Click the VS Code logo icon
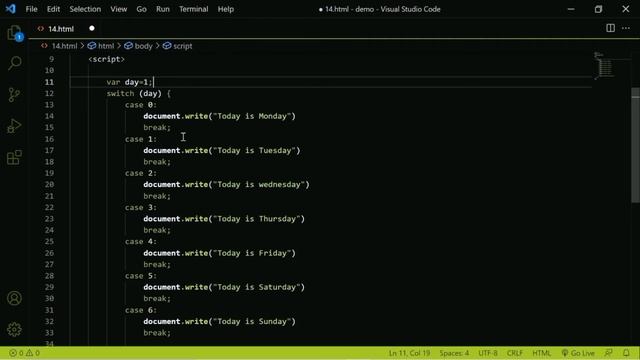This screenshot has height=360, width=640. point(11,9)
